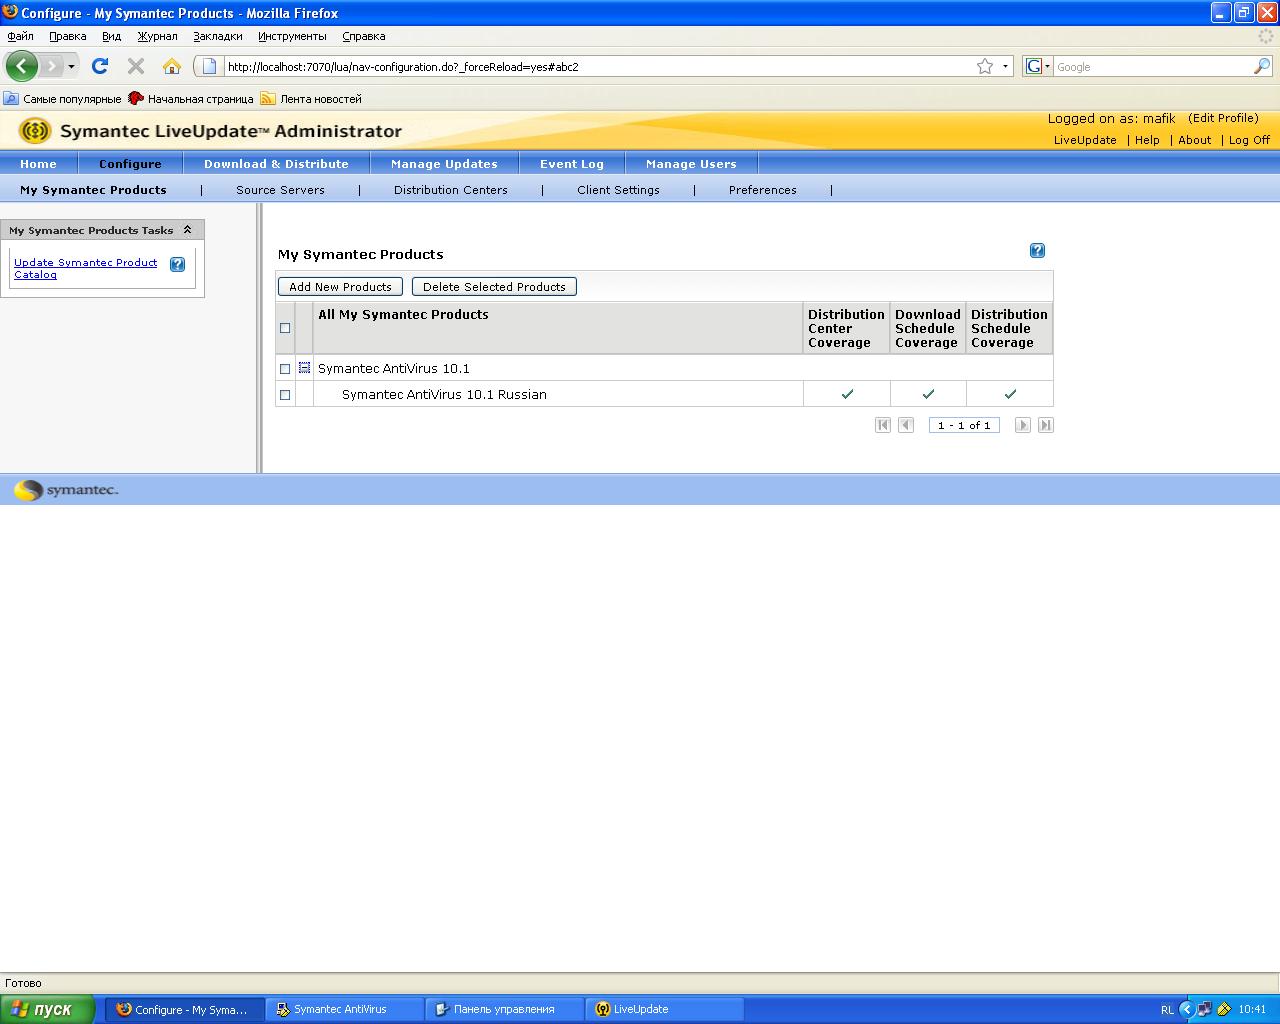Open the Help header link

1147,140
